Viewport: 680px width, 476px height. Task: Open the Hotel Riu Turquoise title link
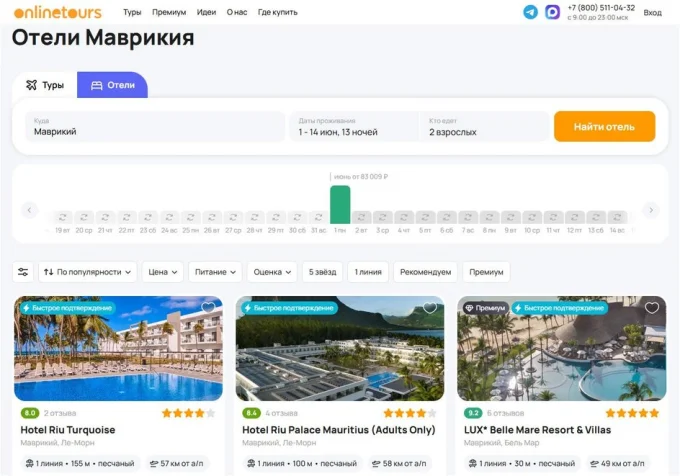click(68, 430)
